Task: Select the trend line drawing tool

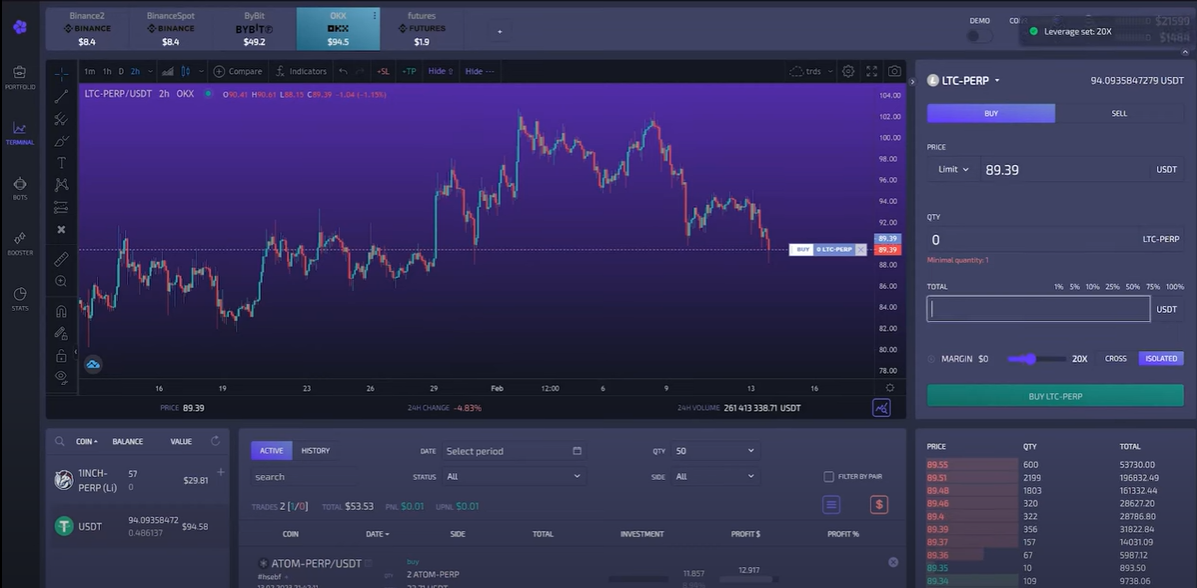Action: (x=61, y=96)
